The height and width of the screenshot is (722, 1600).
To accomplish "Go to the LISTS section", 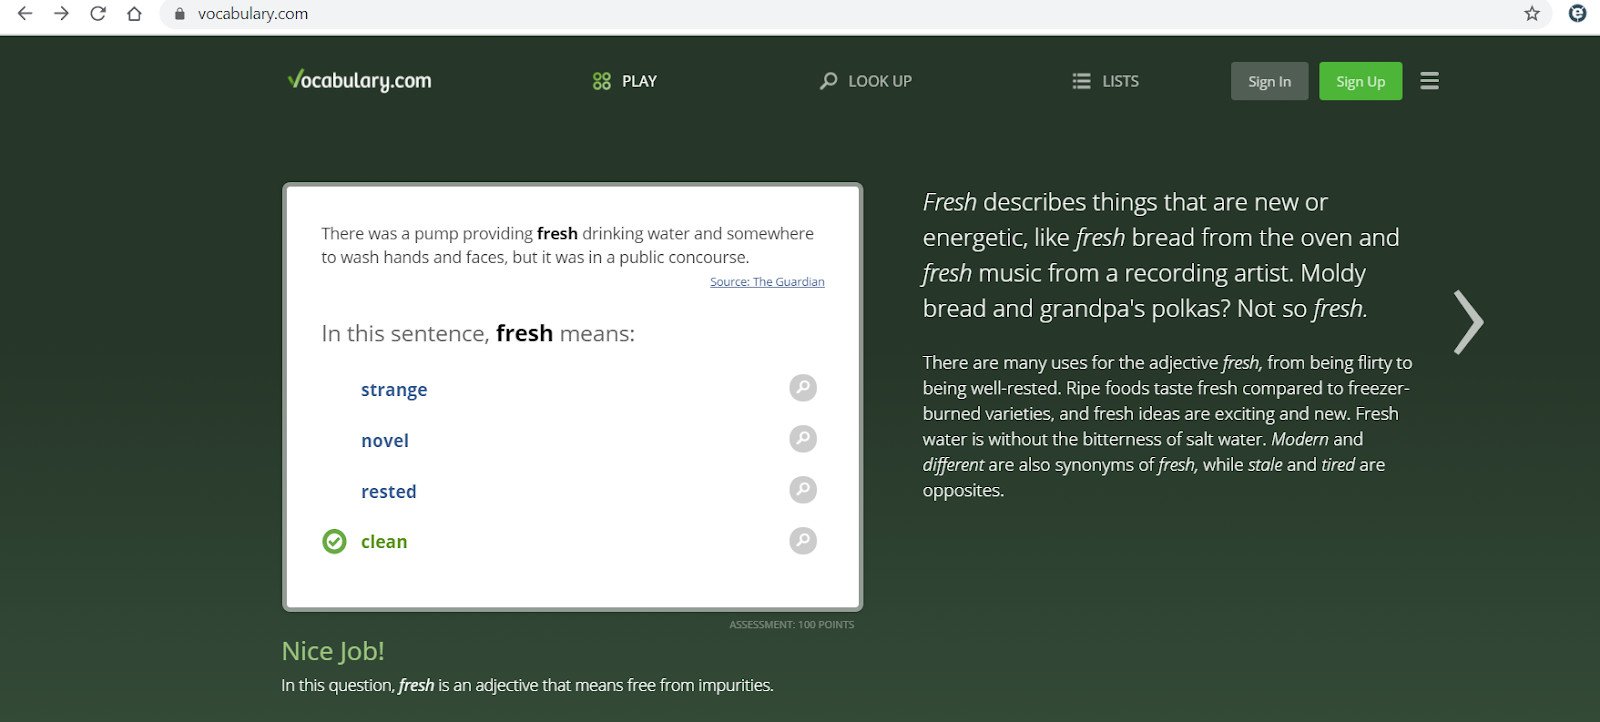I will 1106,81.
